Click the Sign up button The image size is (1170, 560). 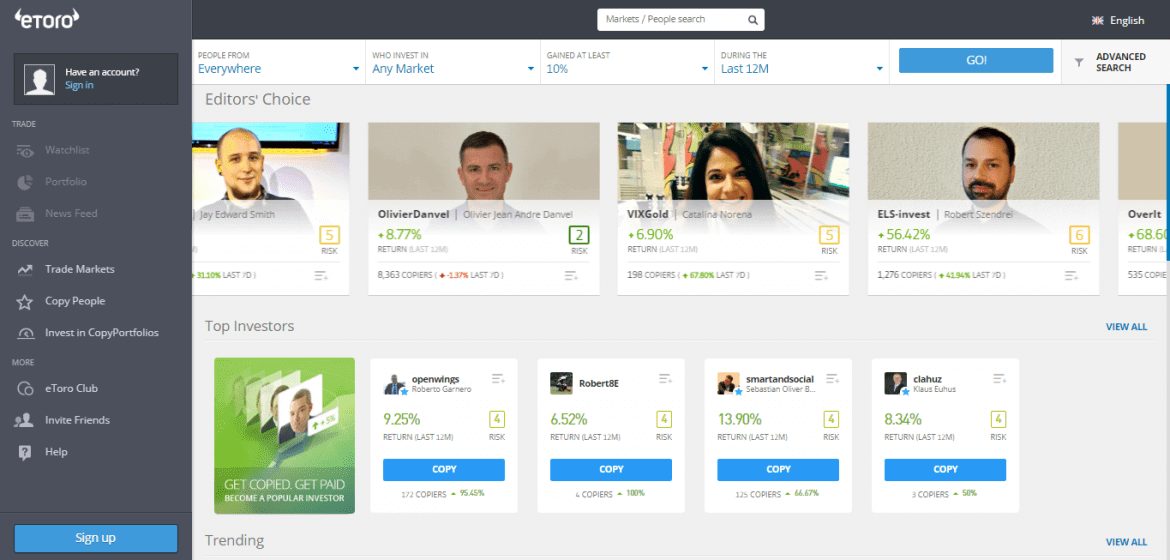pyautogui.click(x=95, y=538)
